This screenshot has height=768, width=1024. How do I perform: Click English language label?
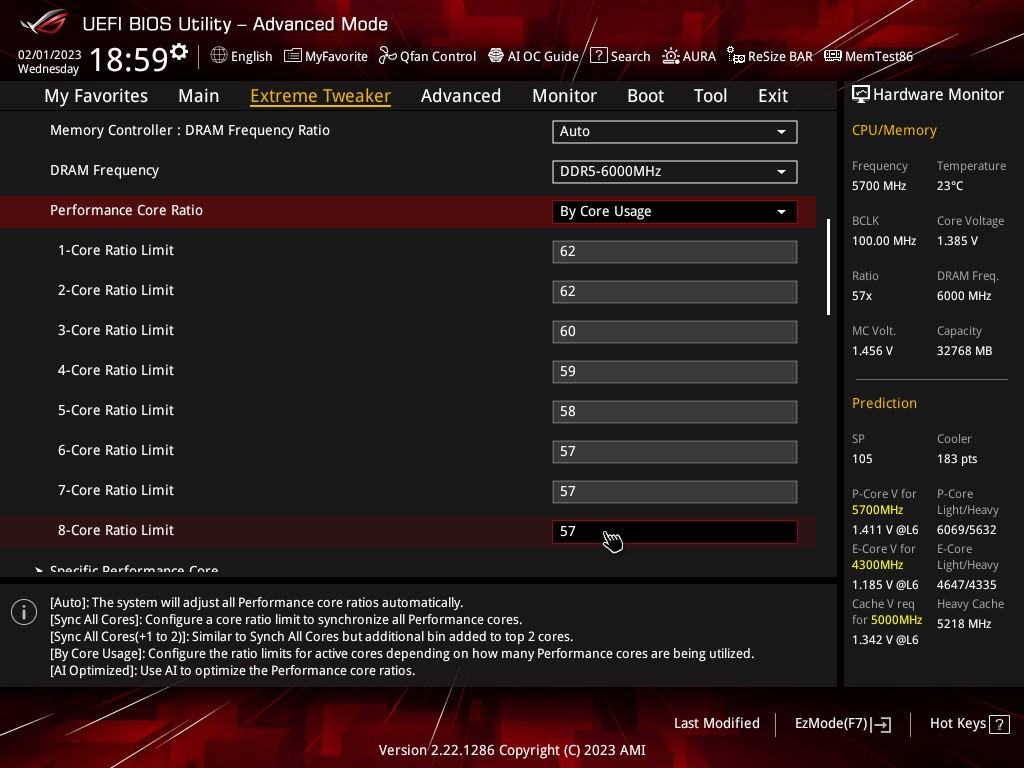251,56
